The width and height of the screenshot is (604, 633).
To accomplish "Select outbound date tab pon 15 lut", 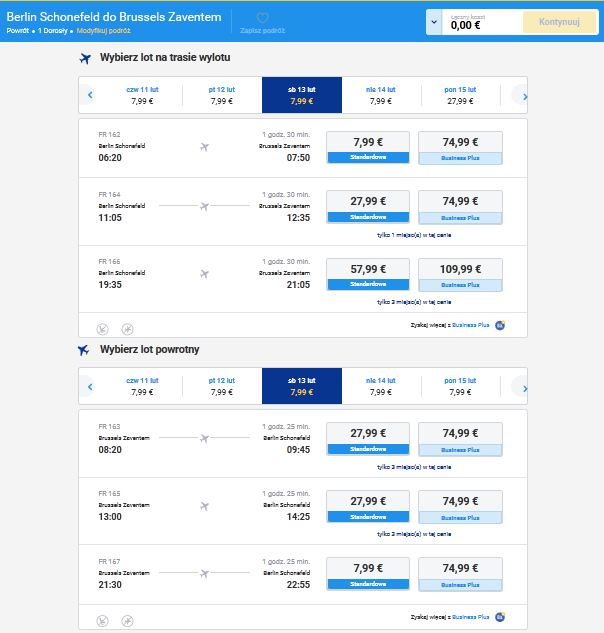I will pyautogui.click(x=460, y=95).
